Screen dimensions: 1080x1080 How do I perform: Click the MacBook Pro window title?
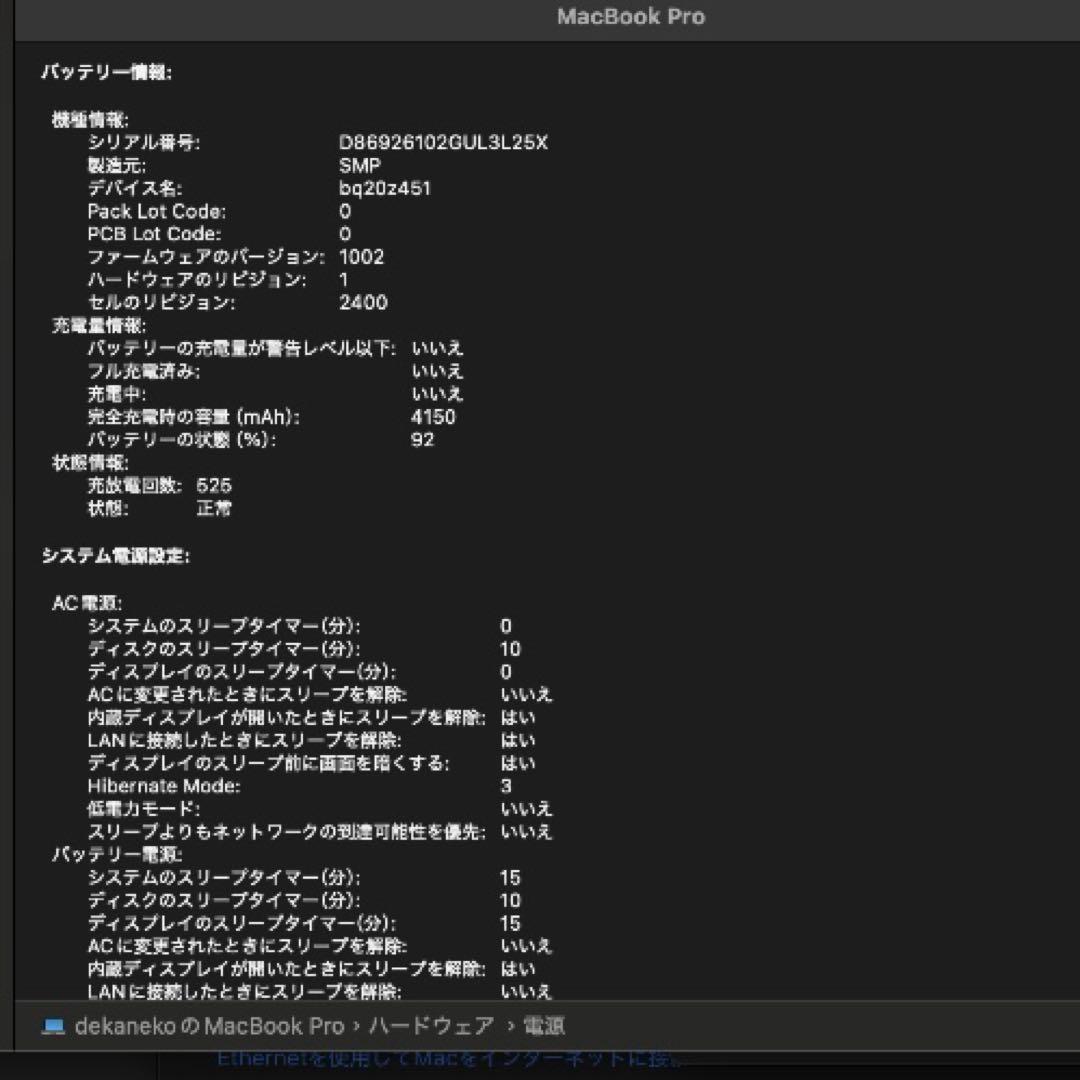(631, 16)
